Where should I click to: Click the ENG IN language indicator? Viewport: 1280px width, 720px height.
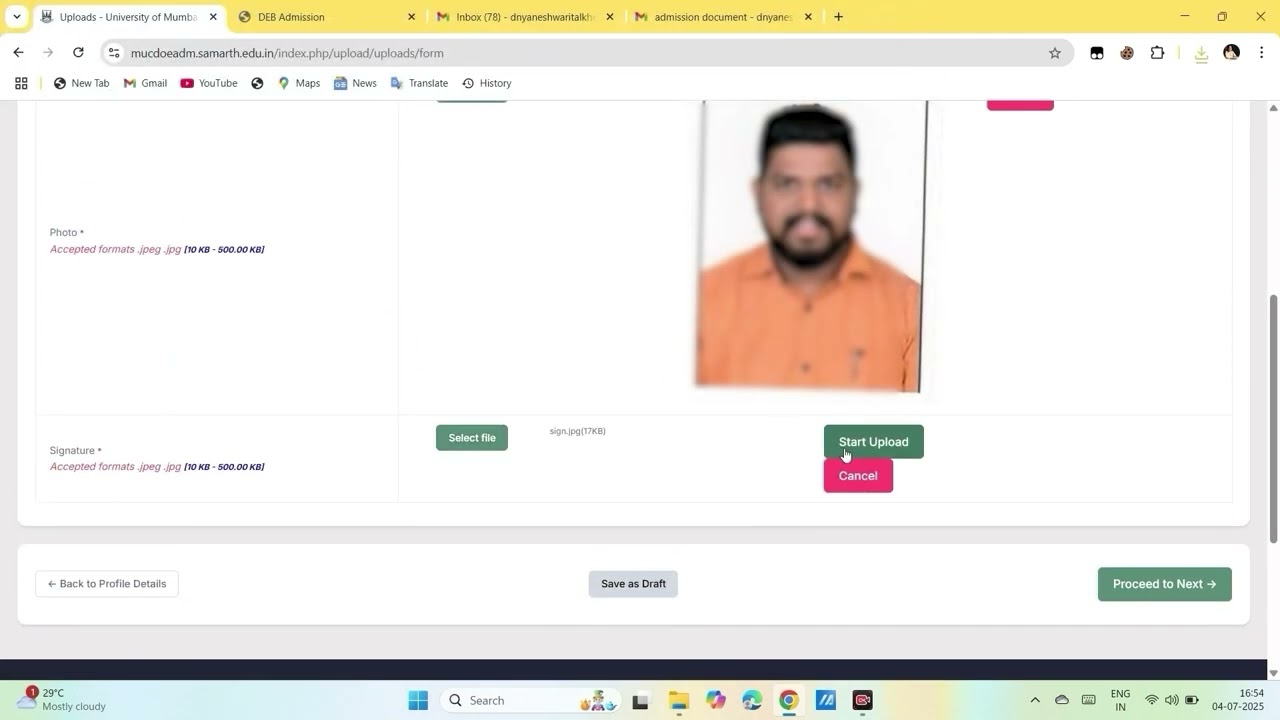tap(1120, 700)
